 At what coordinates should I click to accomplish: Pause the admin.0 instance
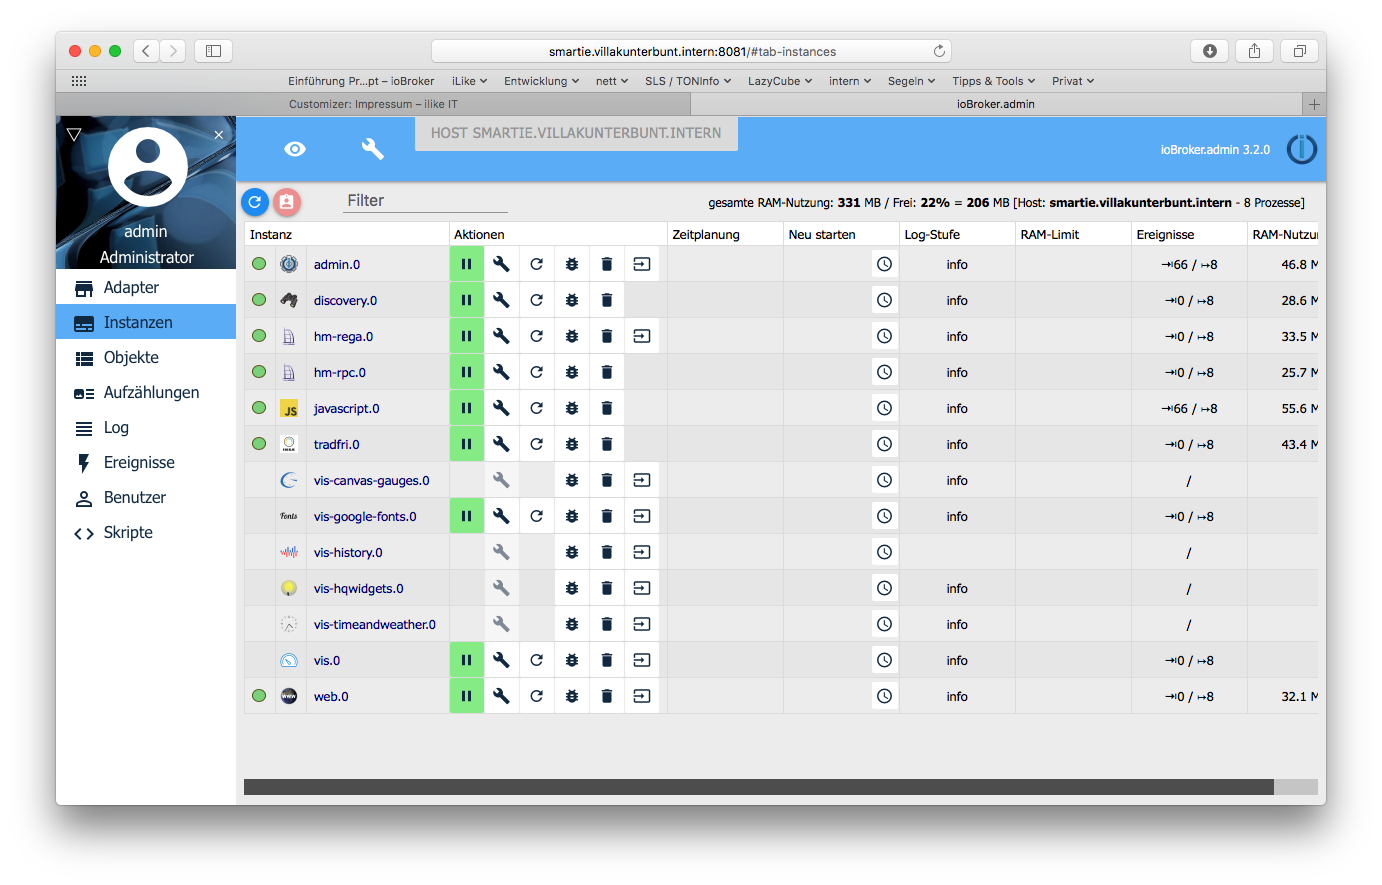pos(467,264)
